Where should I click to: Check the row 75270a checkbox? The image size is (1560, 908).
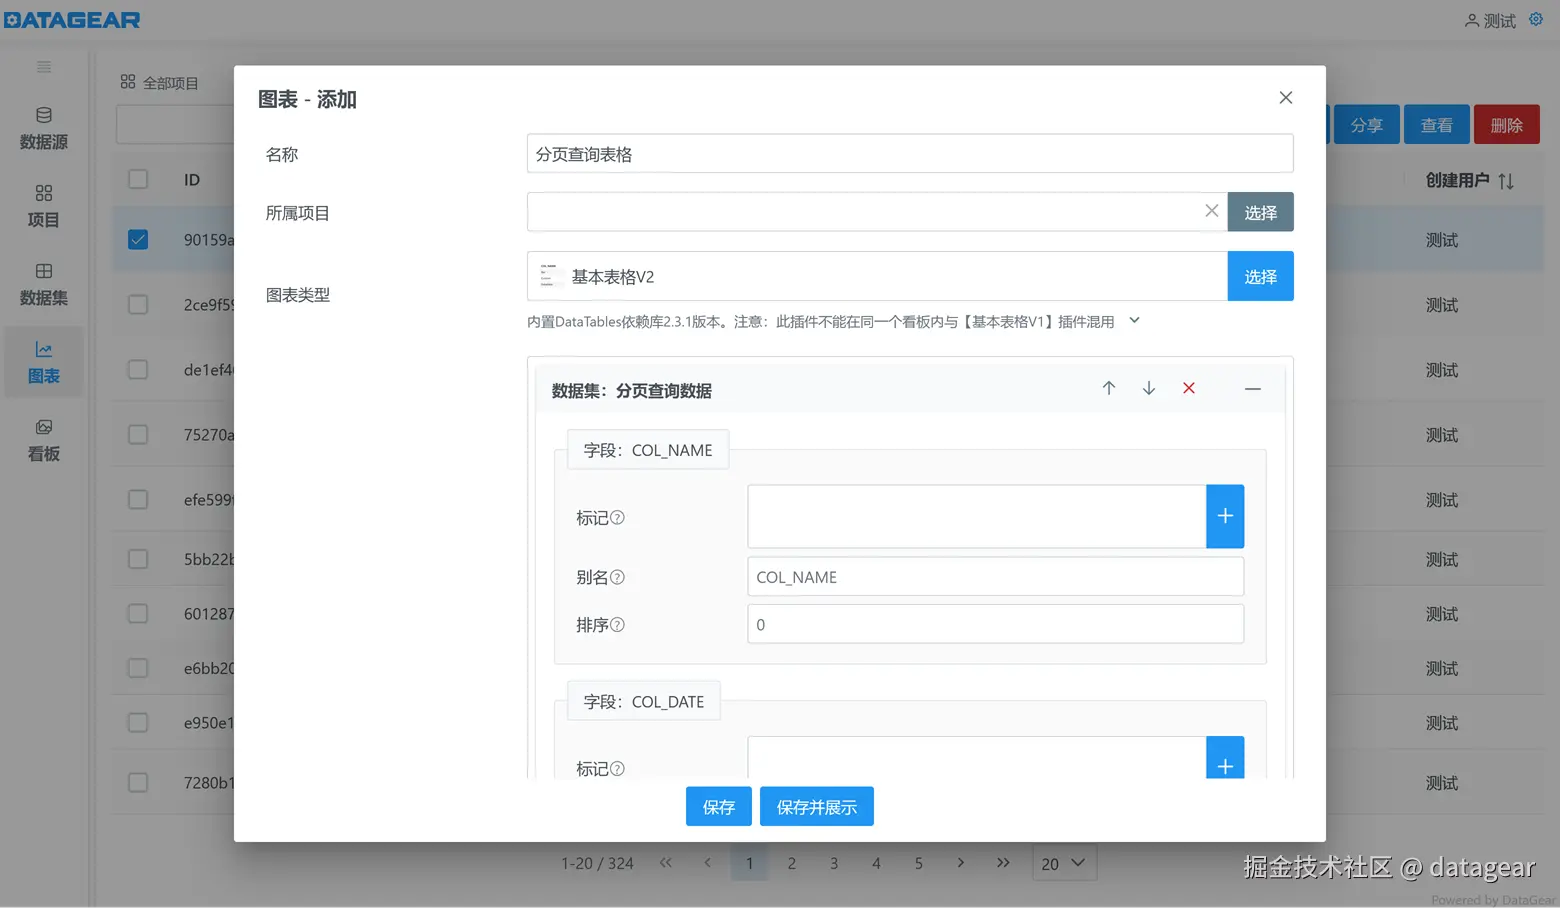138,434
